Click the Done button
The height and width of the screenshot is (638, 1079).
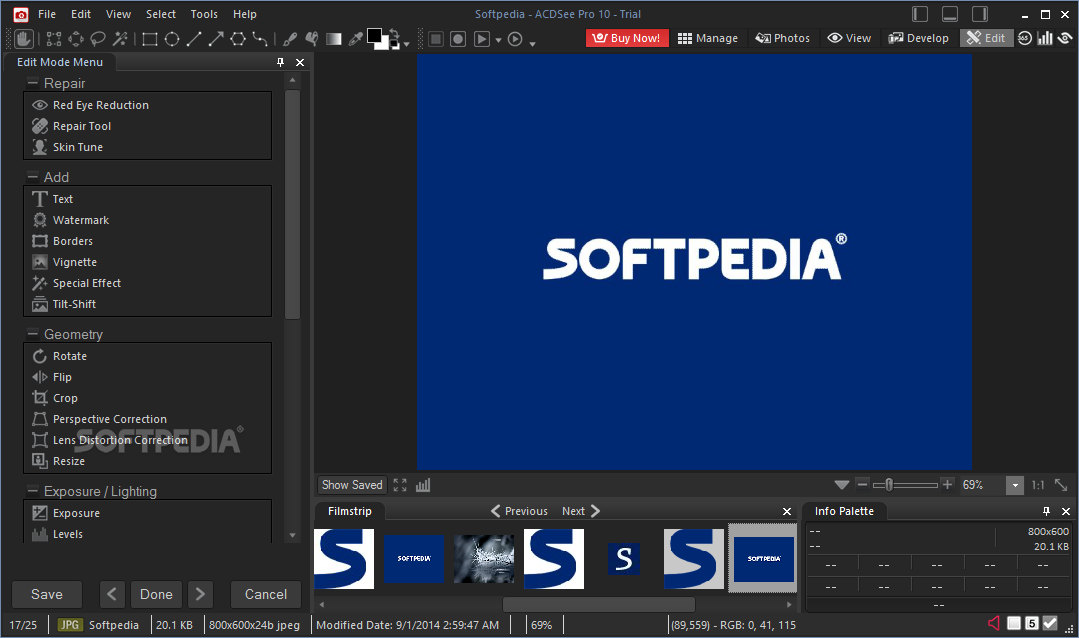pyautogui.click(x=156, y=594)
